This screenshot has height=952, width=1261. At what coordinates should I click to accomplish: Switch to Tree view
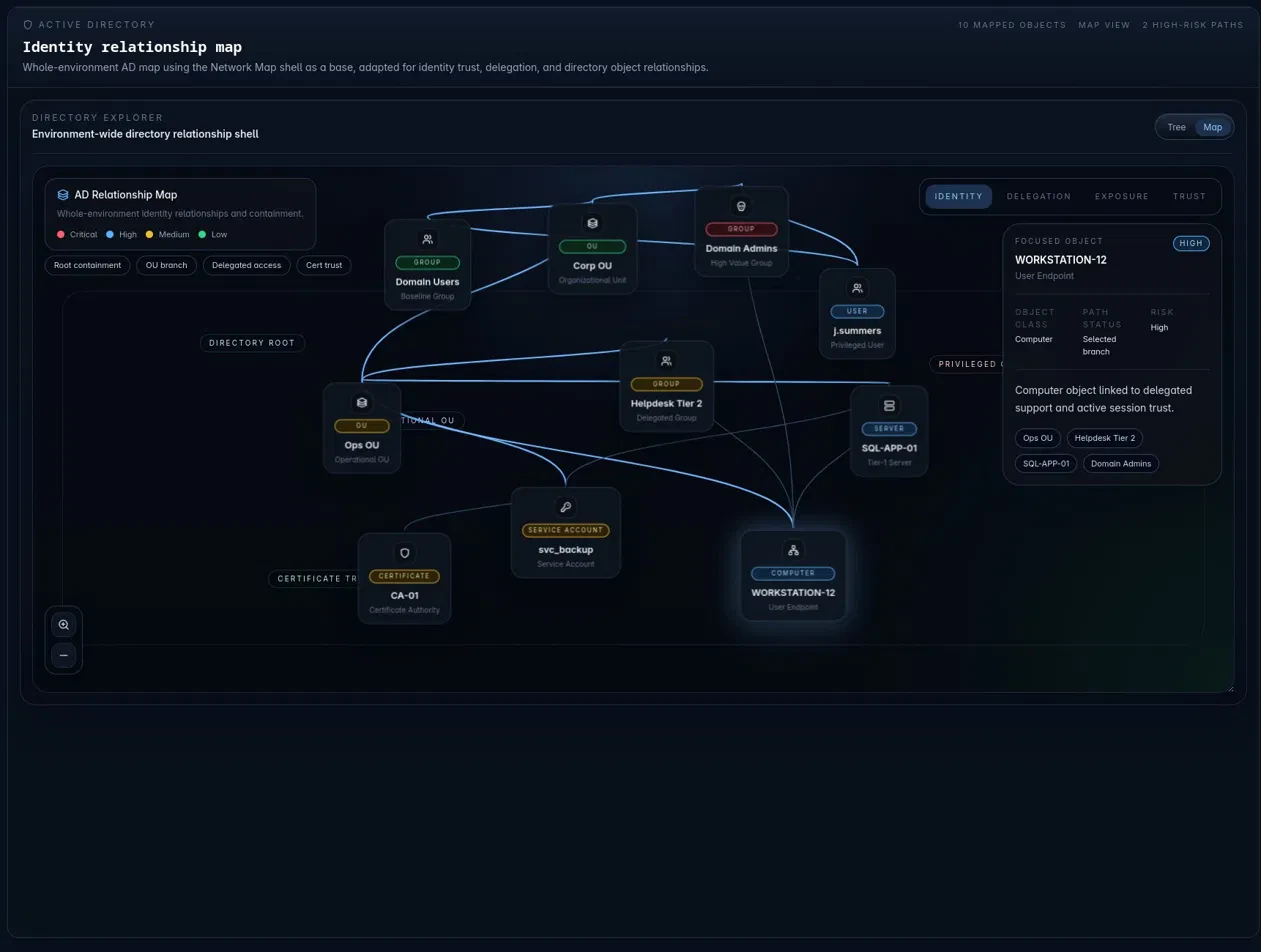click(1177, 127)
